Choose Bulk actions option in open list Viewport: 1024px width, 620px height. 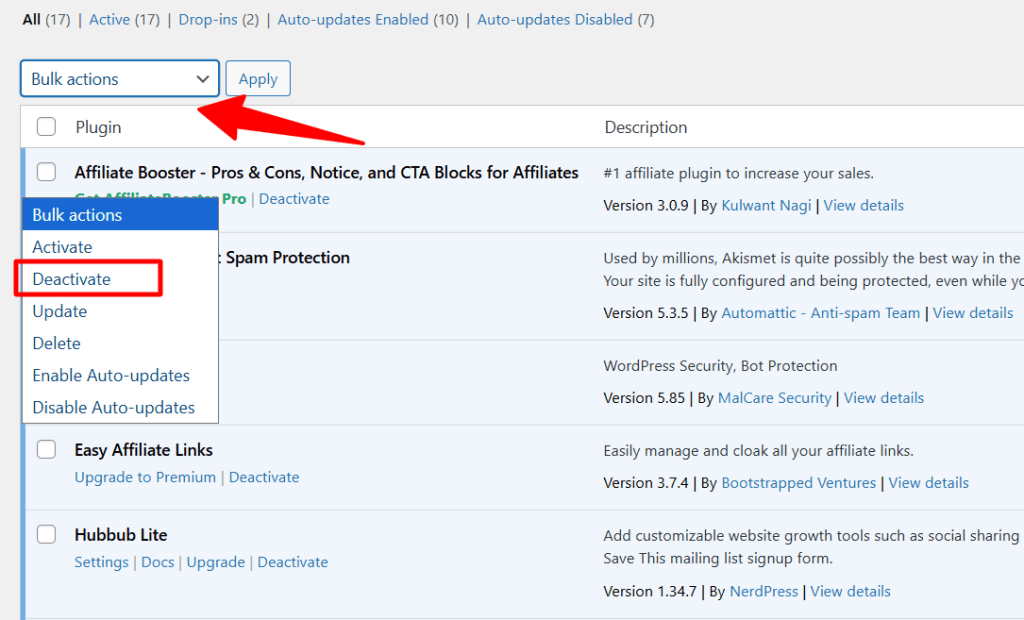click(120, 215)
